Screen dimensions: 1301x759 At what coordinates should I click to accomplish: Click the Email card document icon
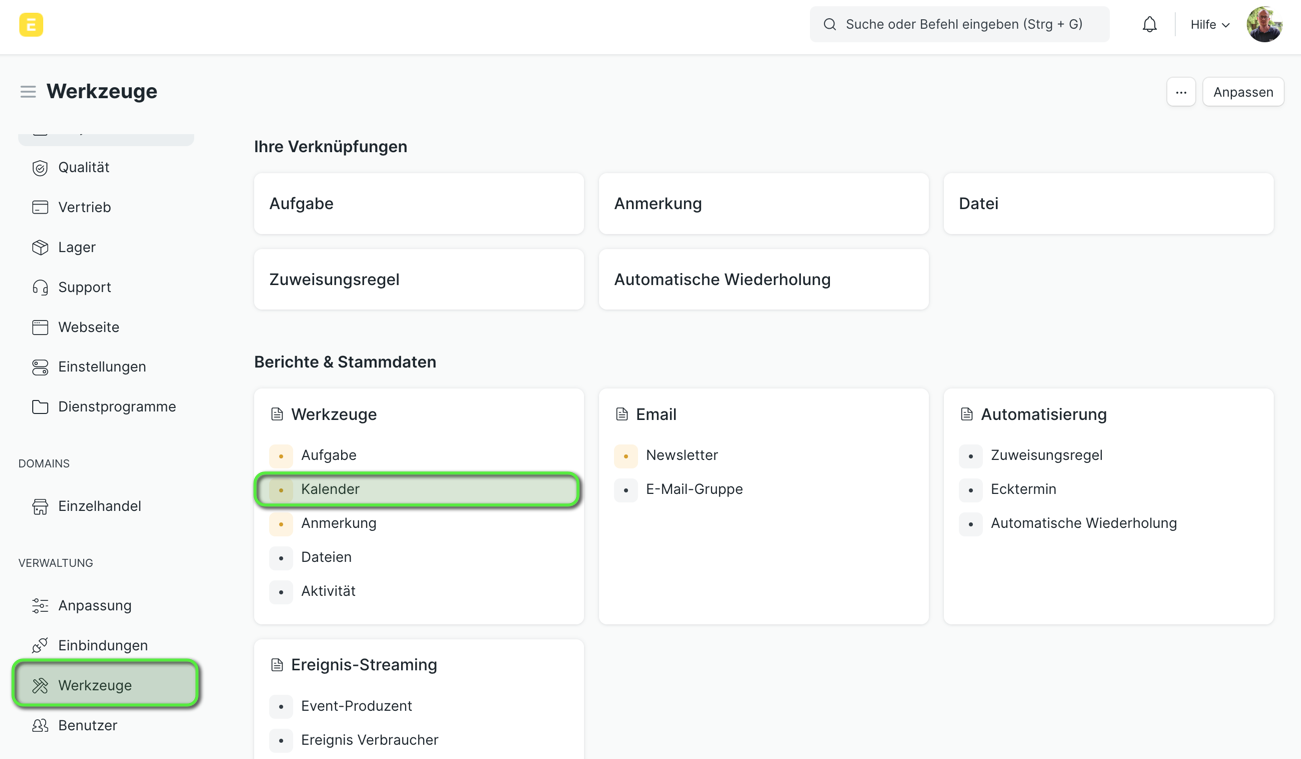(x=622, y=414)
